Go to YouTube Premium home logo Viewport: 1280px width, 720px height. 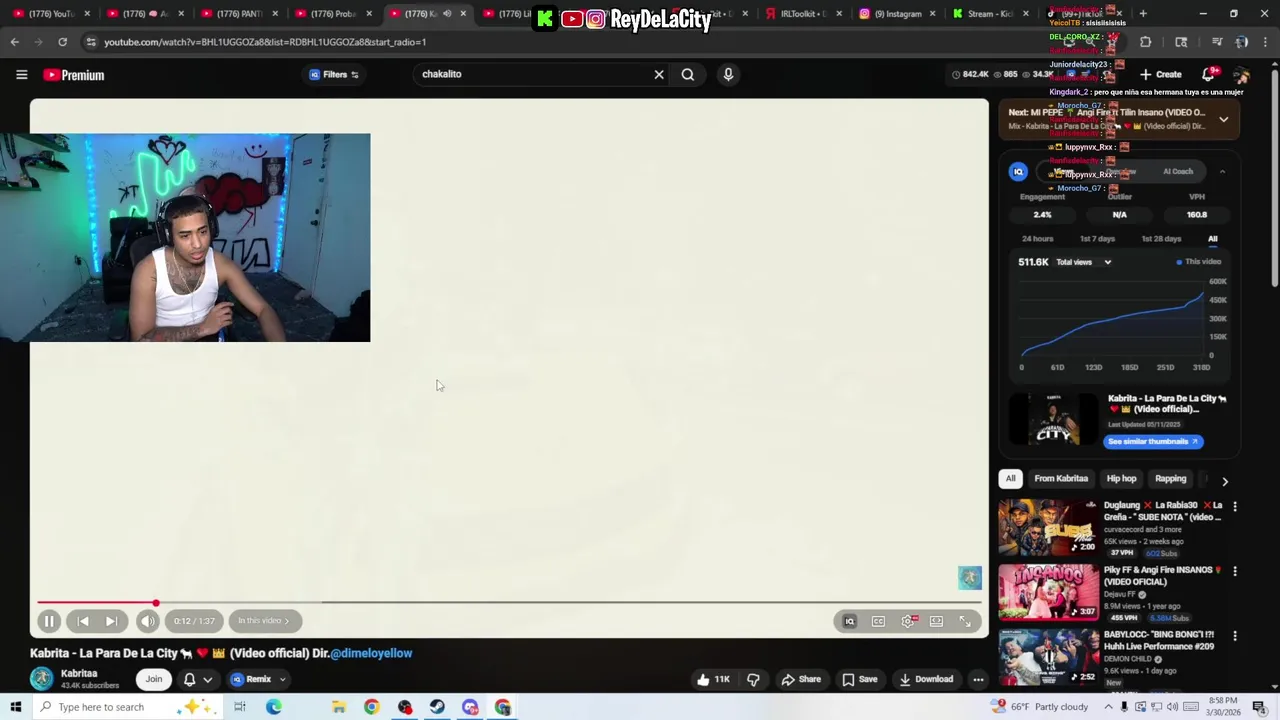point(74,75)
